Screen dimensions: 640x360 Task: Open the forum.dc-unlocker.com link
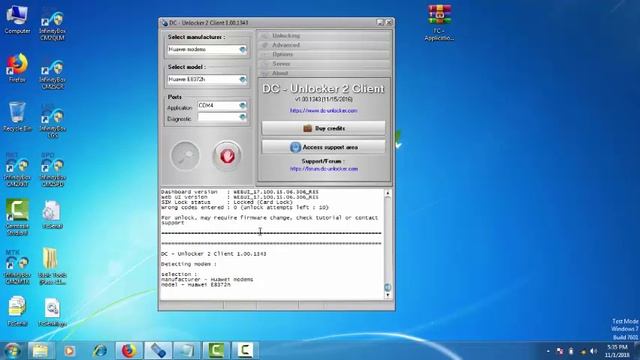coord(324,169)
